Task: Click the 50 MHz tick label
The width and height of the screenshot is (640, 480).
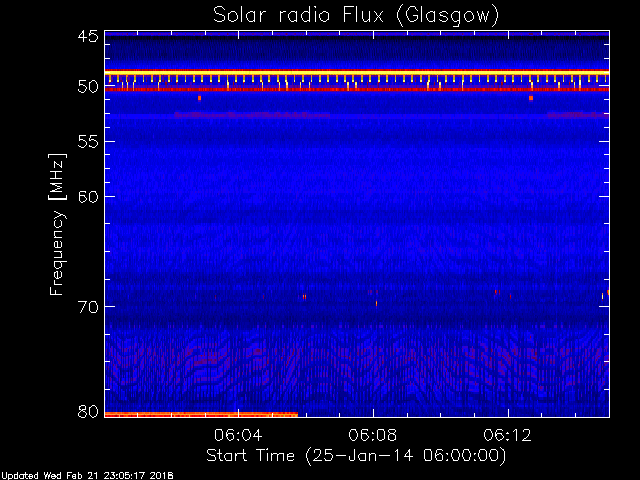Action: click(x=88, y=87)
